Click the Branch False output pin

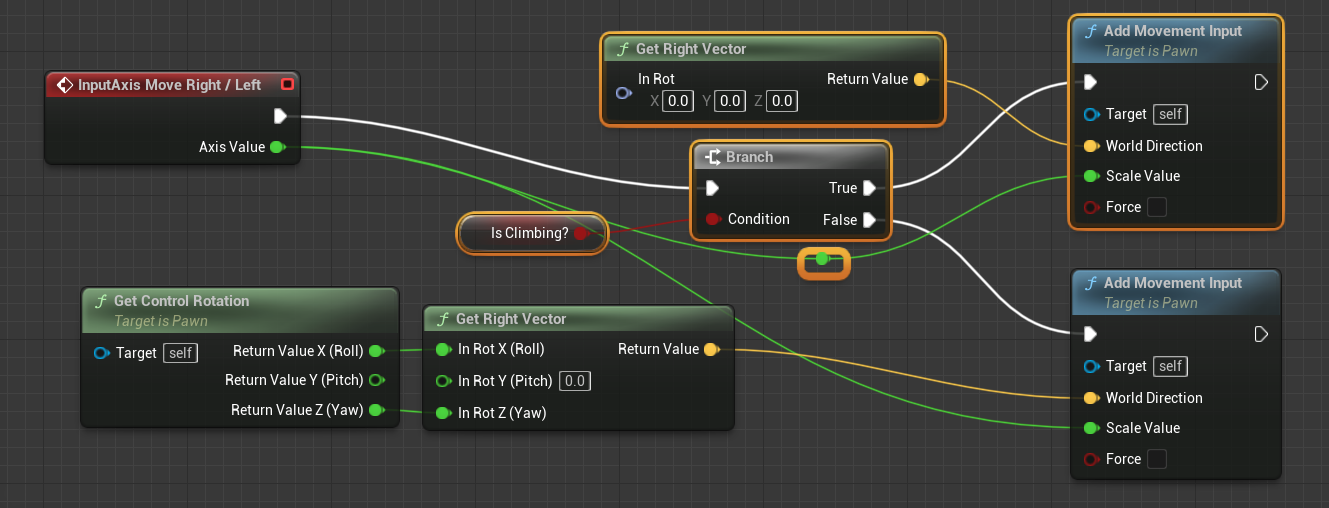869,220
